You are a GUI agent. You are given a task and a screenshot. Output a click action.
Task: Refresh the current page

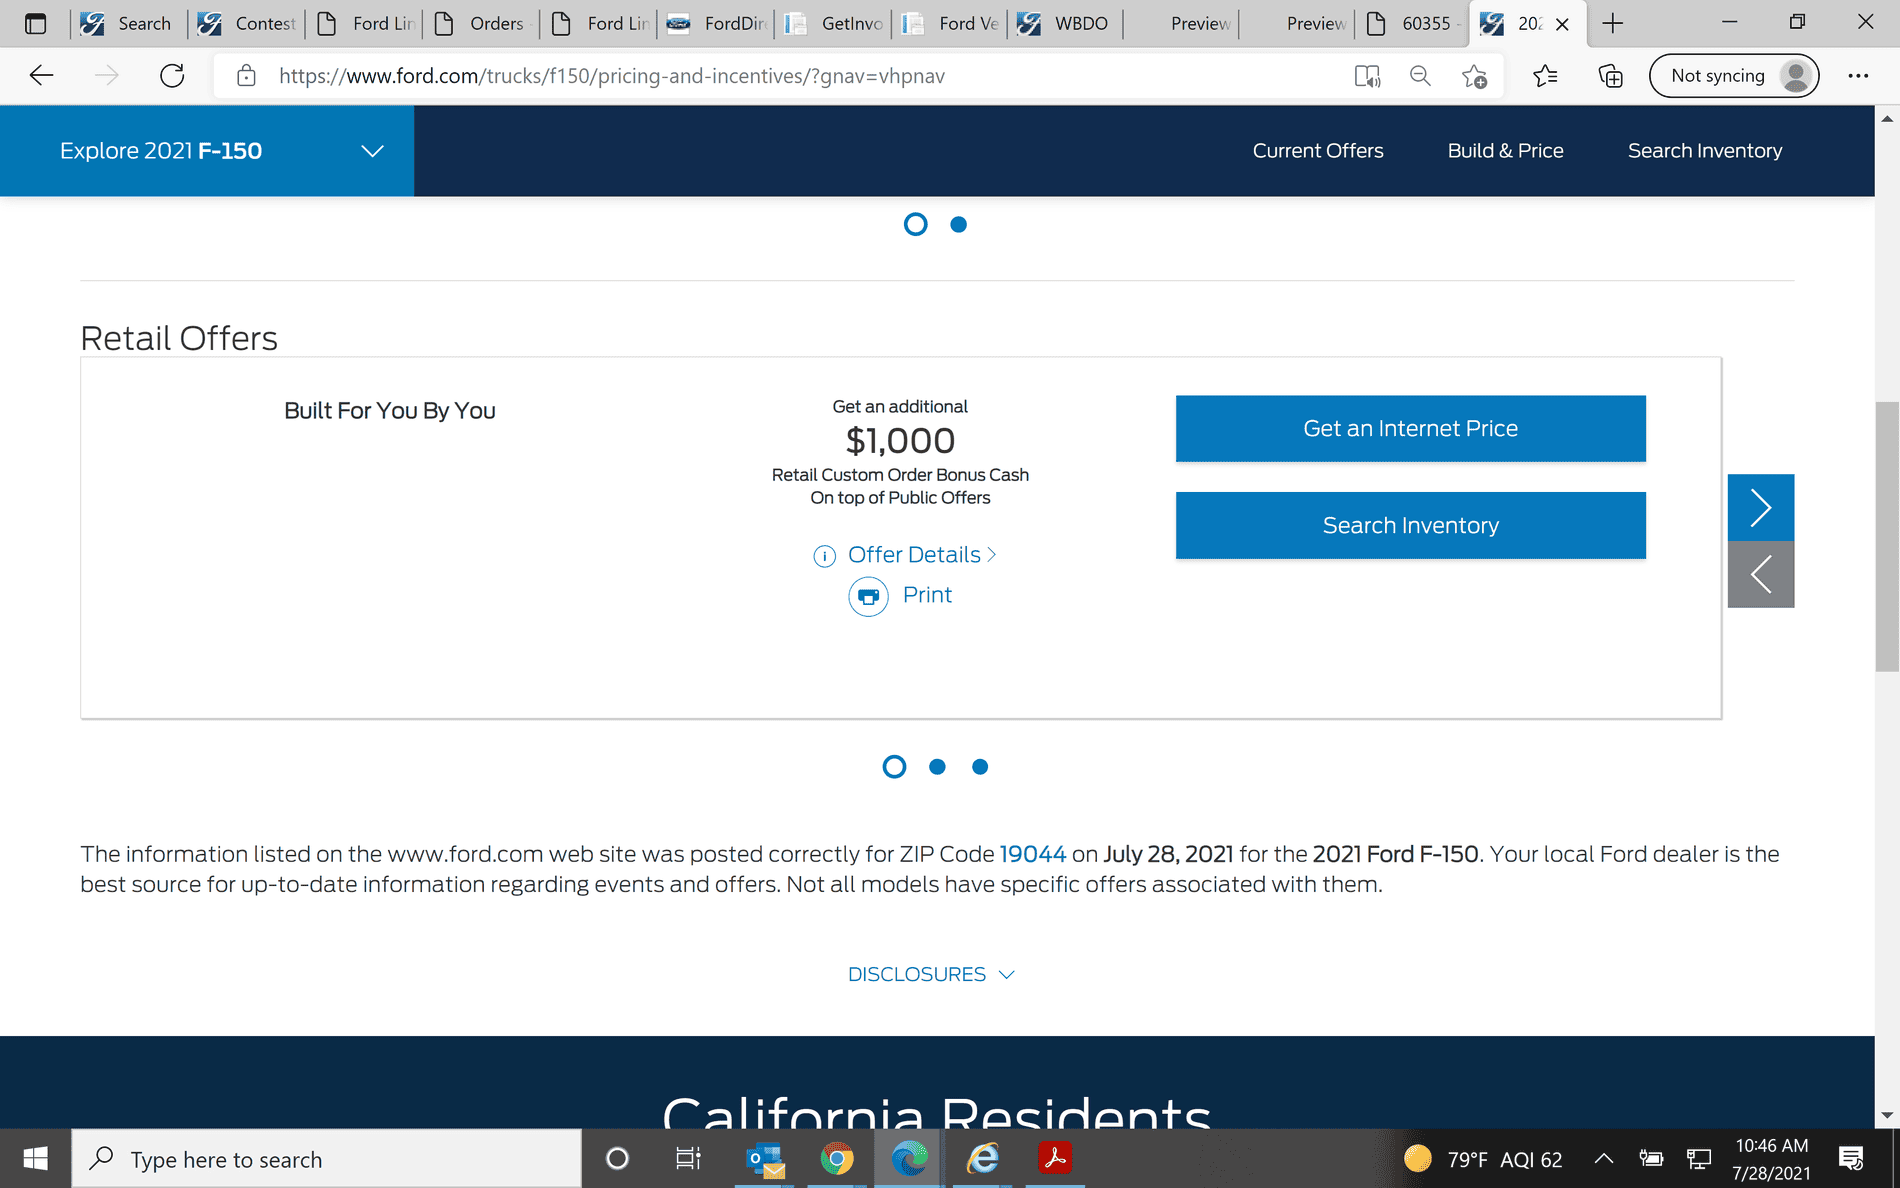(x=172, y=76)
